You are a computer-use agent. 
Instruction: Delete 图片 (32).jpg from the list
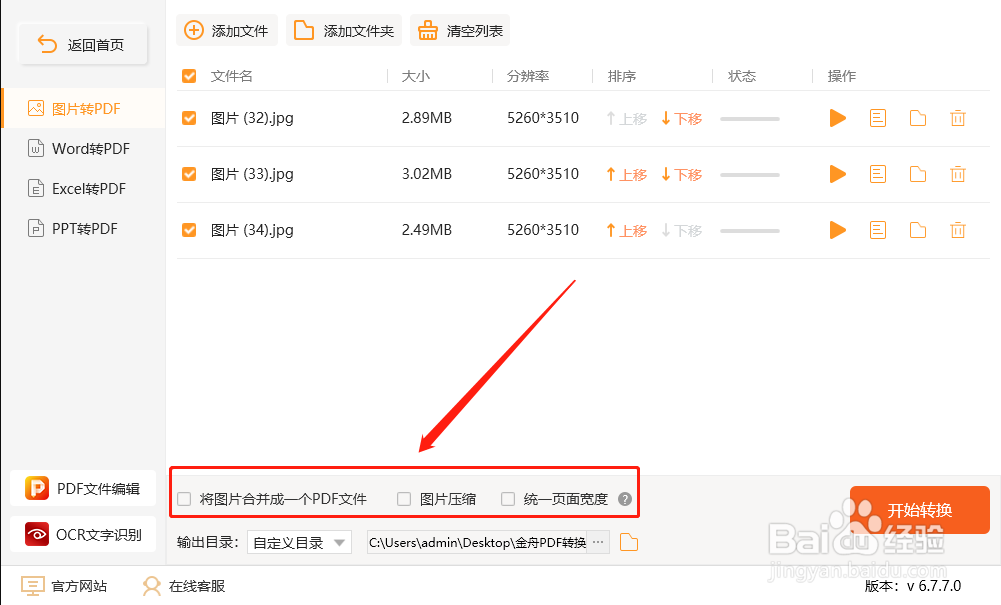(958, 118)
